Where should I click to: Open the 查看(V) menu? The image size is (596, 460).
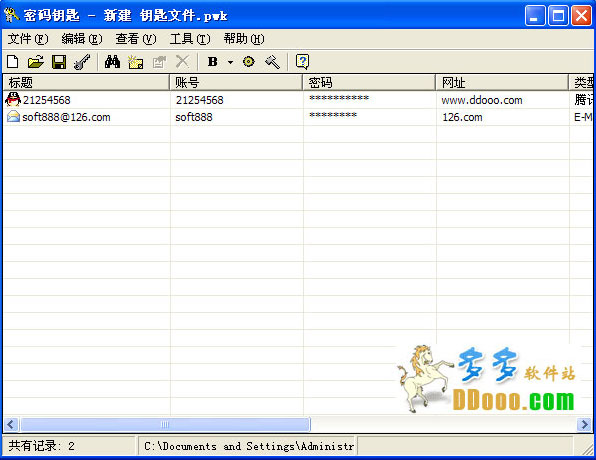(x=136, y=39)
